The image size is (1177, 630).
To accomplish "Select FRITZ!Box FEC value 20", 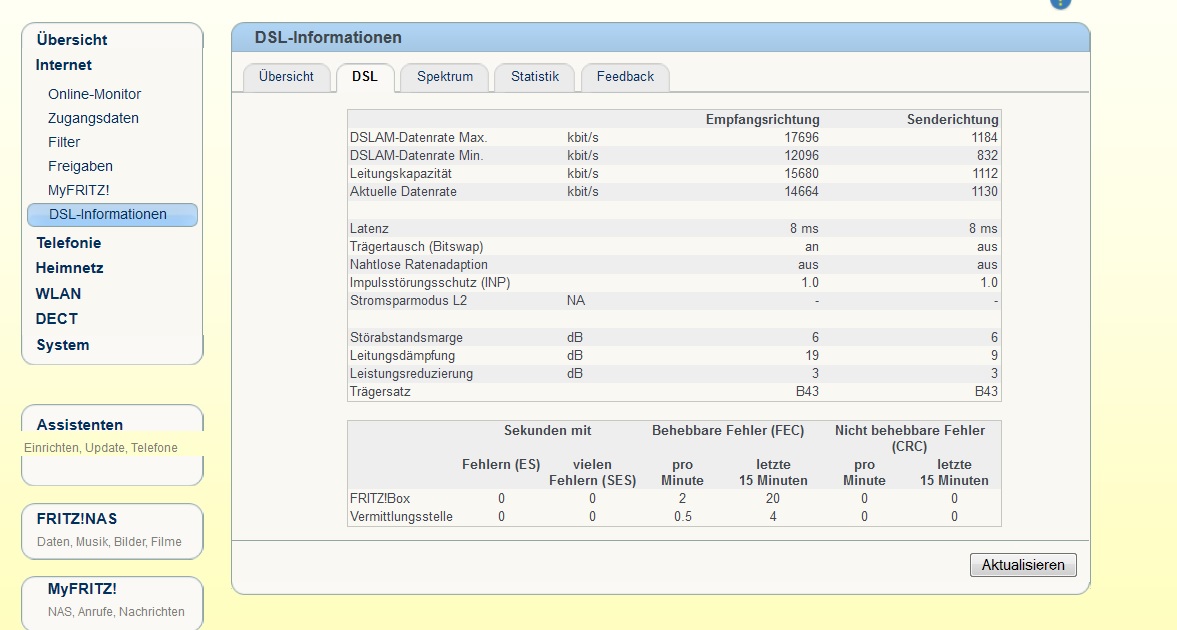I will (x=772, y=499).
